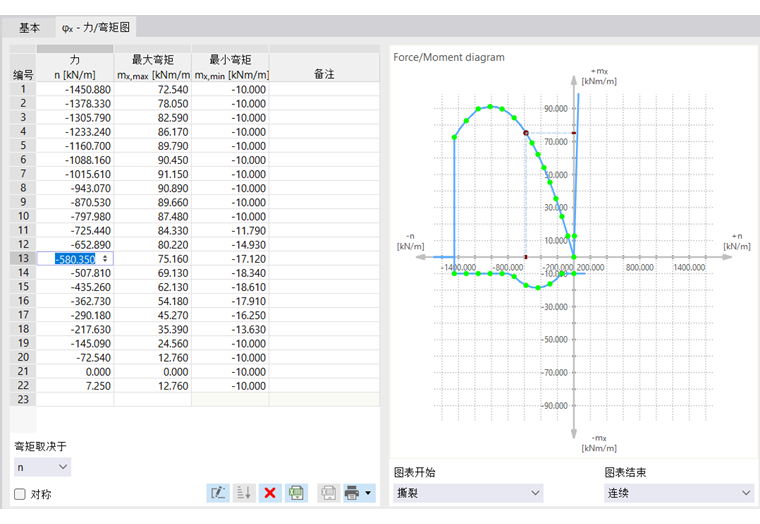Viewport: 760px width, 524px height.
Task: Open the 弯矩取决于 dropdown showing n
Action: click(43, 467)
